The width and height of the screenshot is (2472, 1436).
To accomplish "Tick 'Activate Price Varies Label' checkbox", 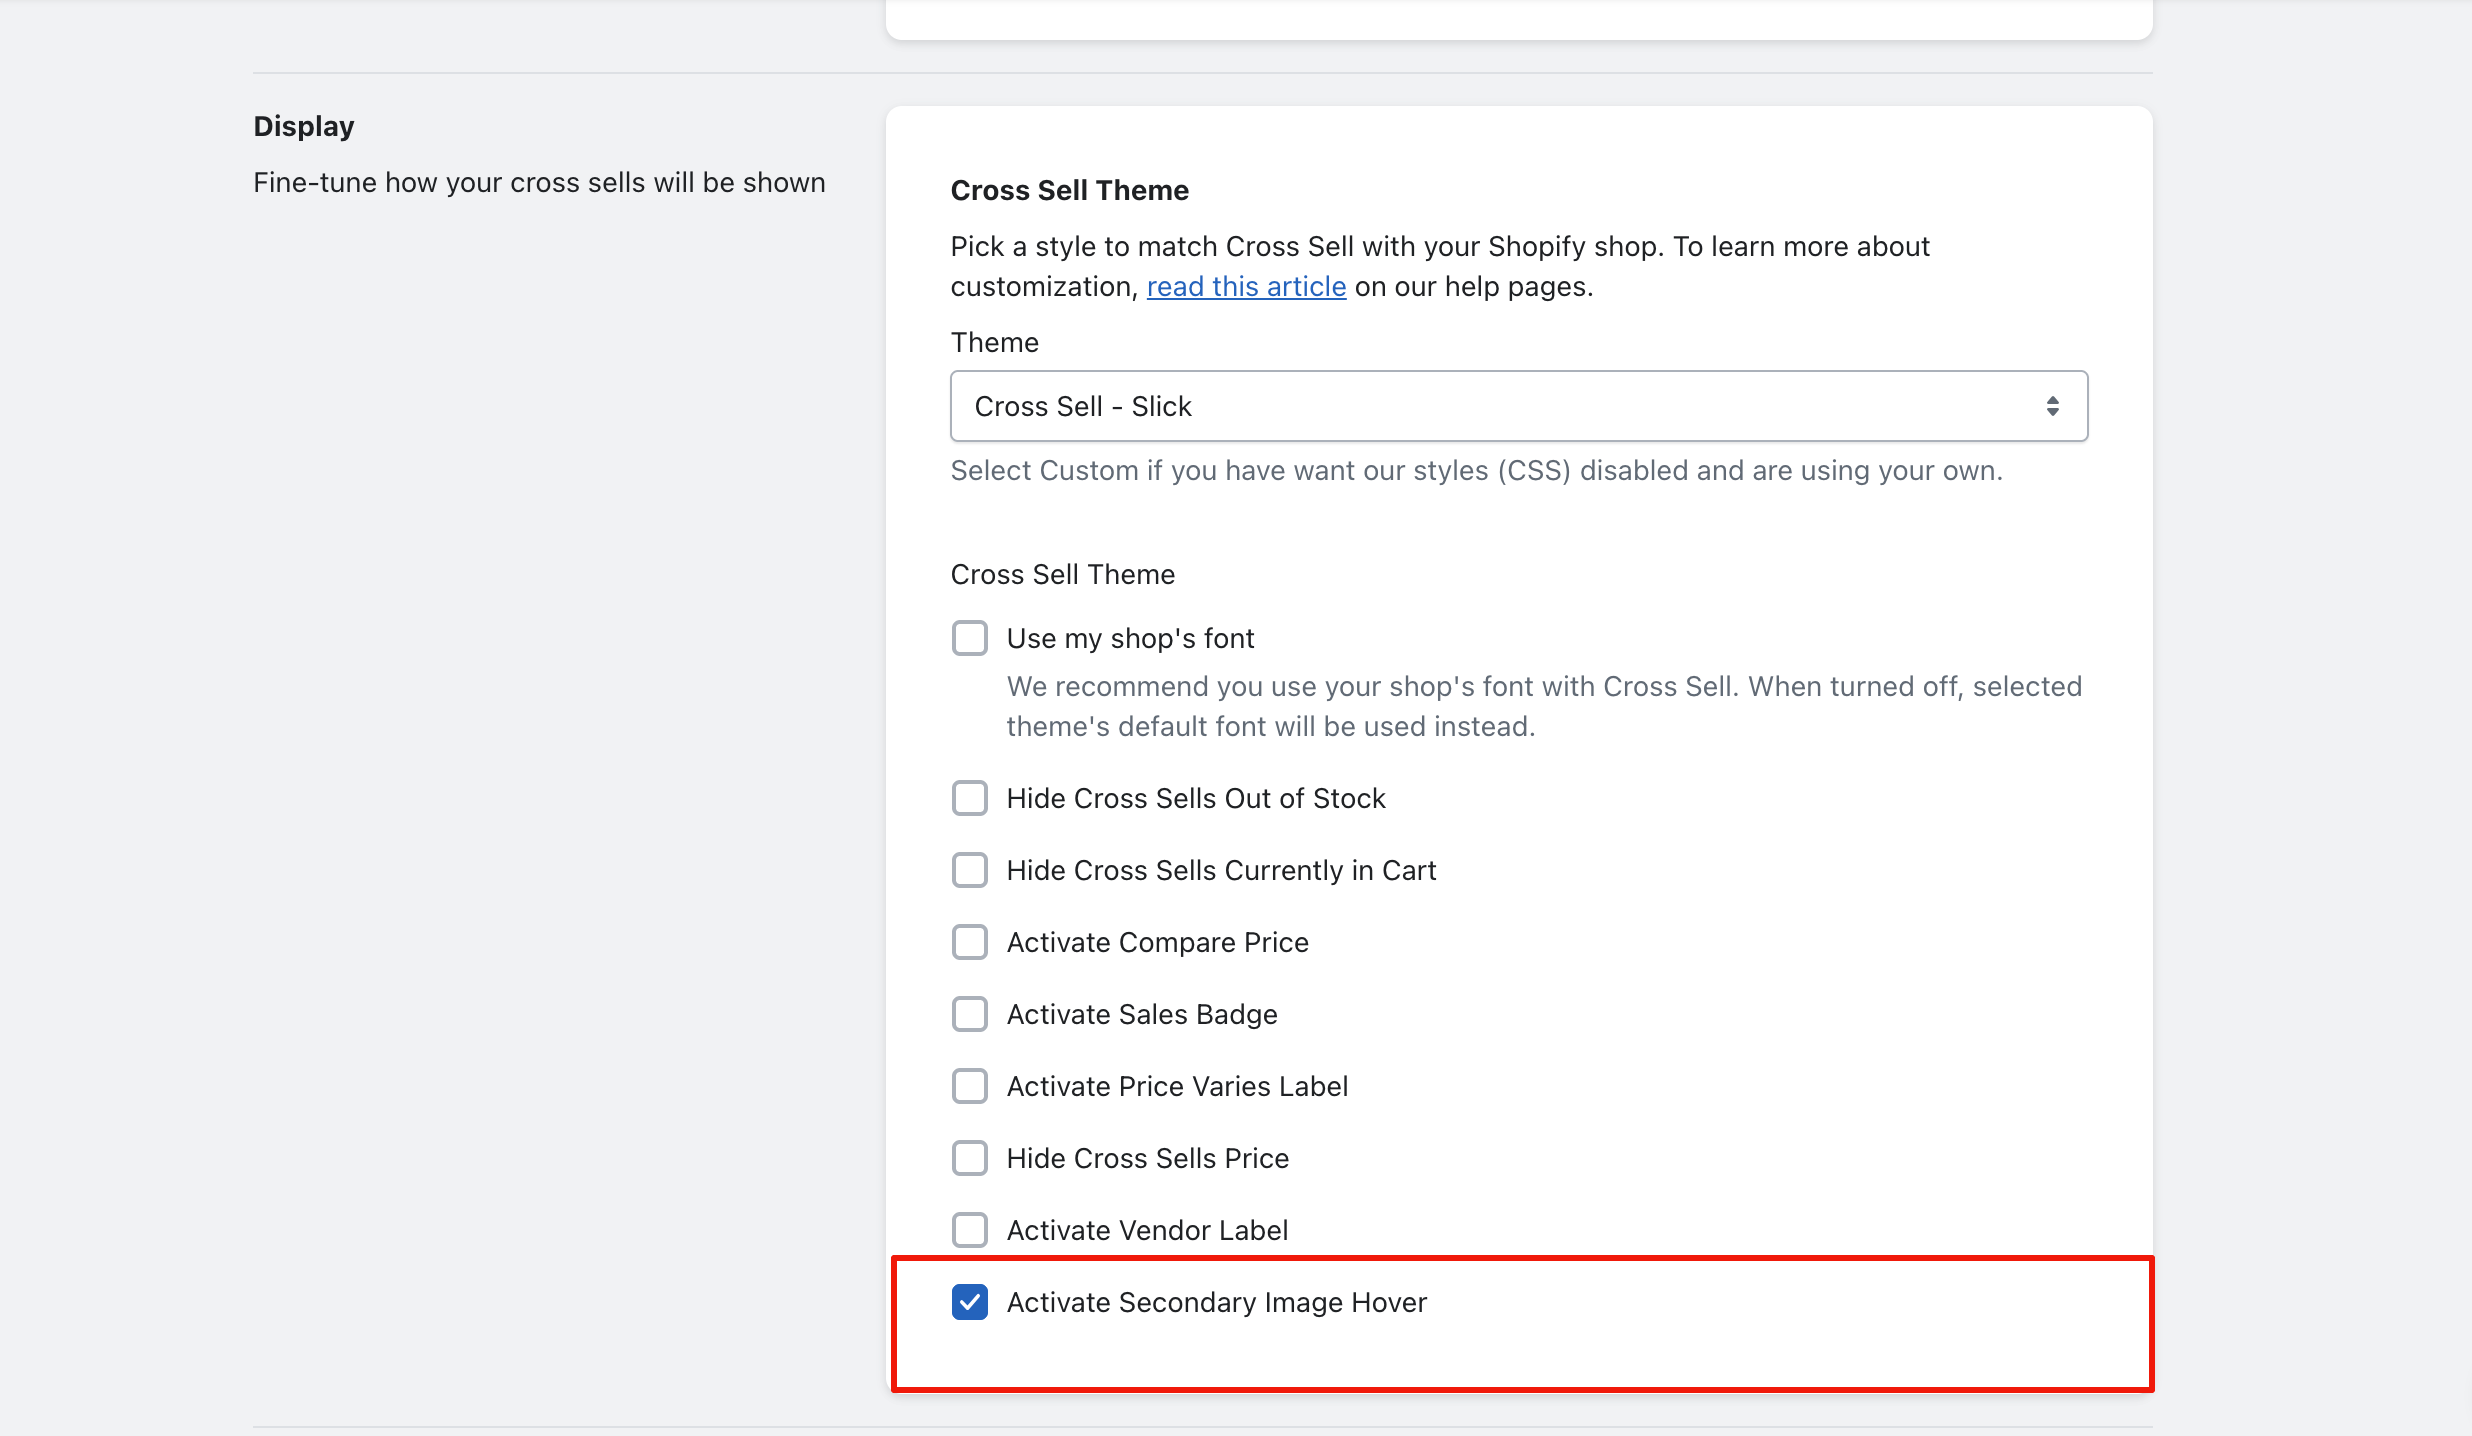I will 969,1086.
